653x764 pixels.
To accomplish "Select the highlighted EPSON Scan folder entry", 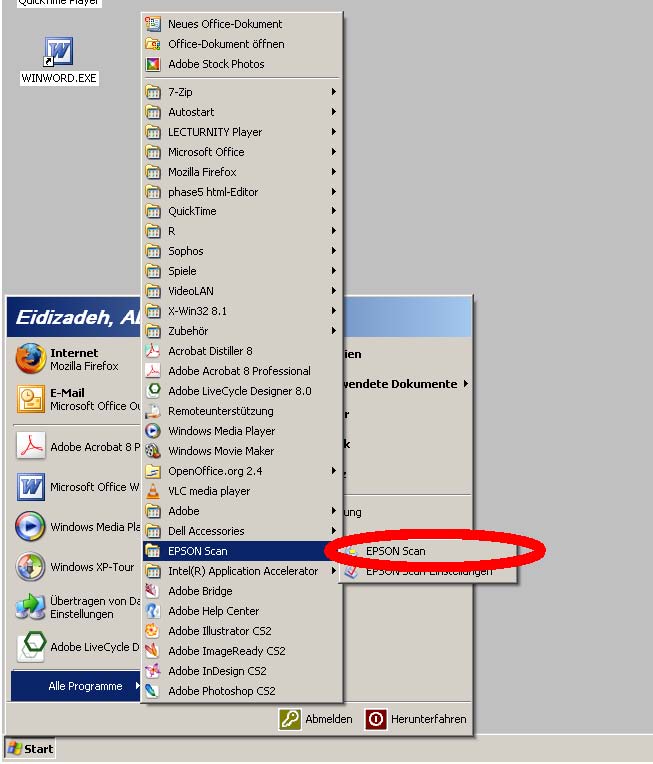I will pyautogui.click(x=241, y=551).
